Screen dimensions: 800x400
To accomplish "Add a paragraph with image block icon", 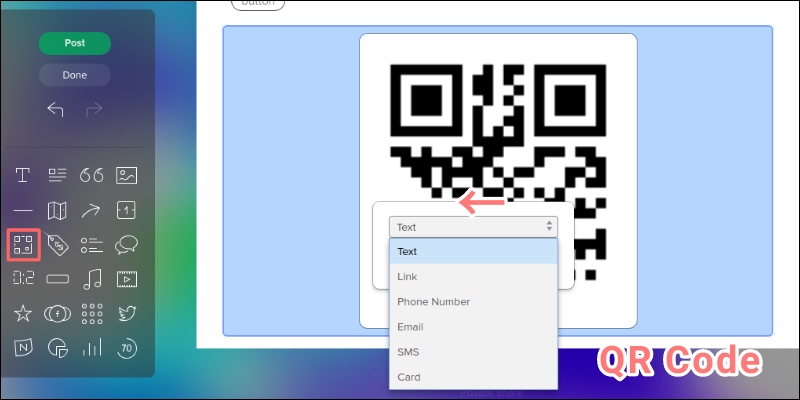I will (57, 175).
